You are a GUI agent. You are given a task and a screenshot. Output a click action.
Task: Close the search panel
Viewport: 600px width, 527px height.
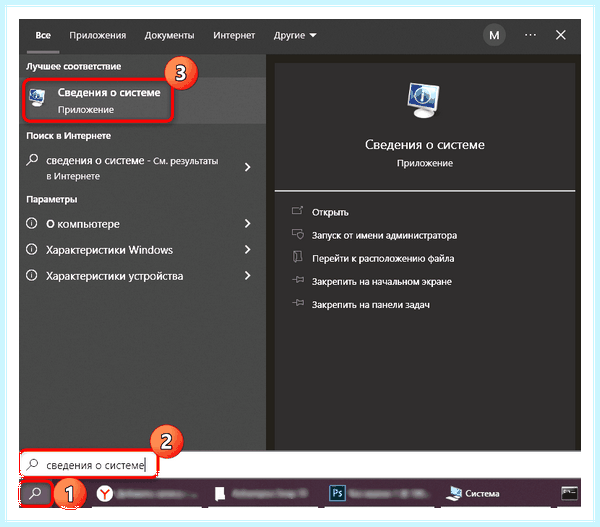pos(561,35)
